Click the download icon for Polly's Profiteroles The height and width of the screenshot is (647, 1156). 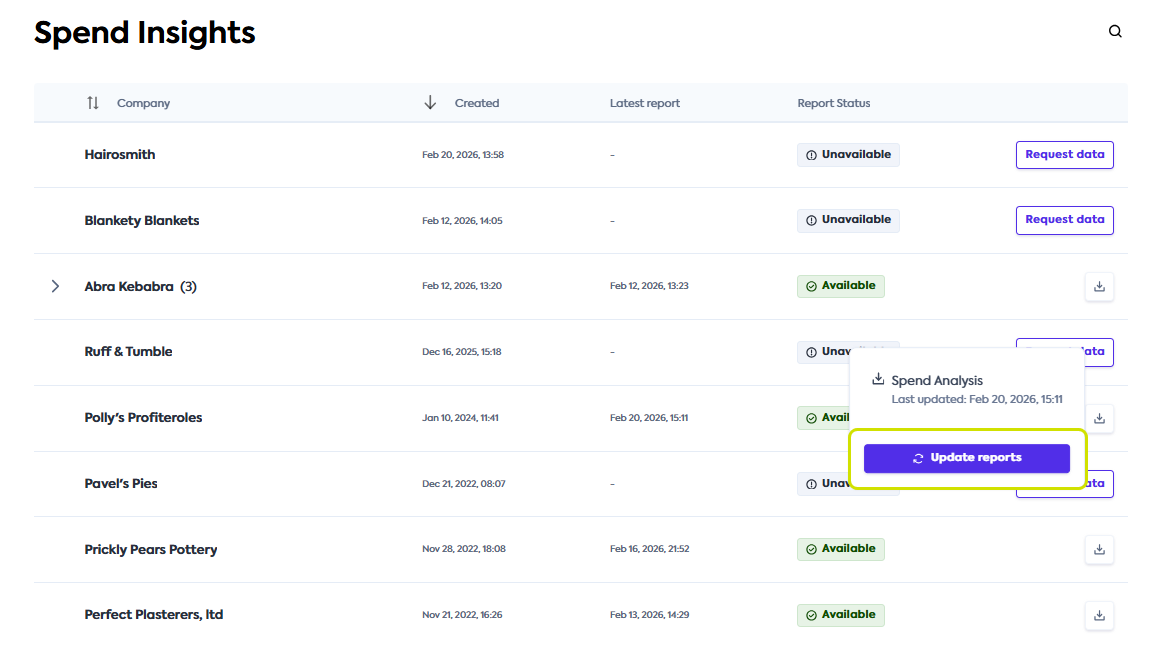(1099, 418)
